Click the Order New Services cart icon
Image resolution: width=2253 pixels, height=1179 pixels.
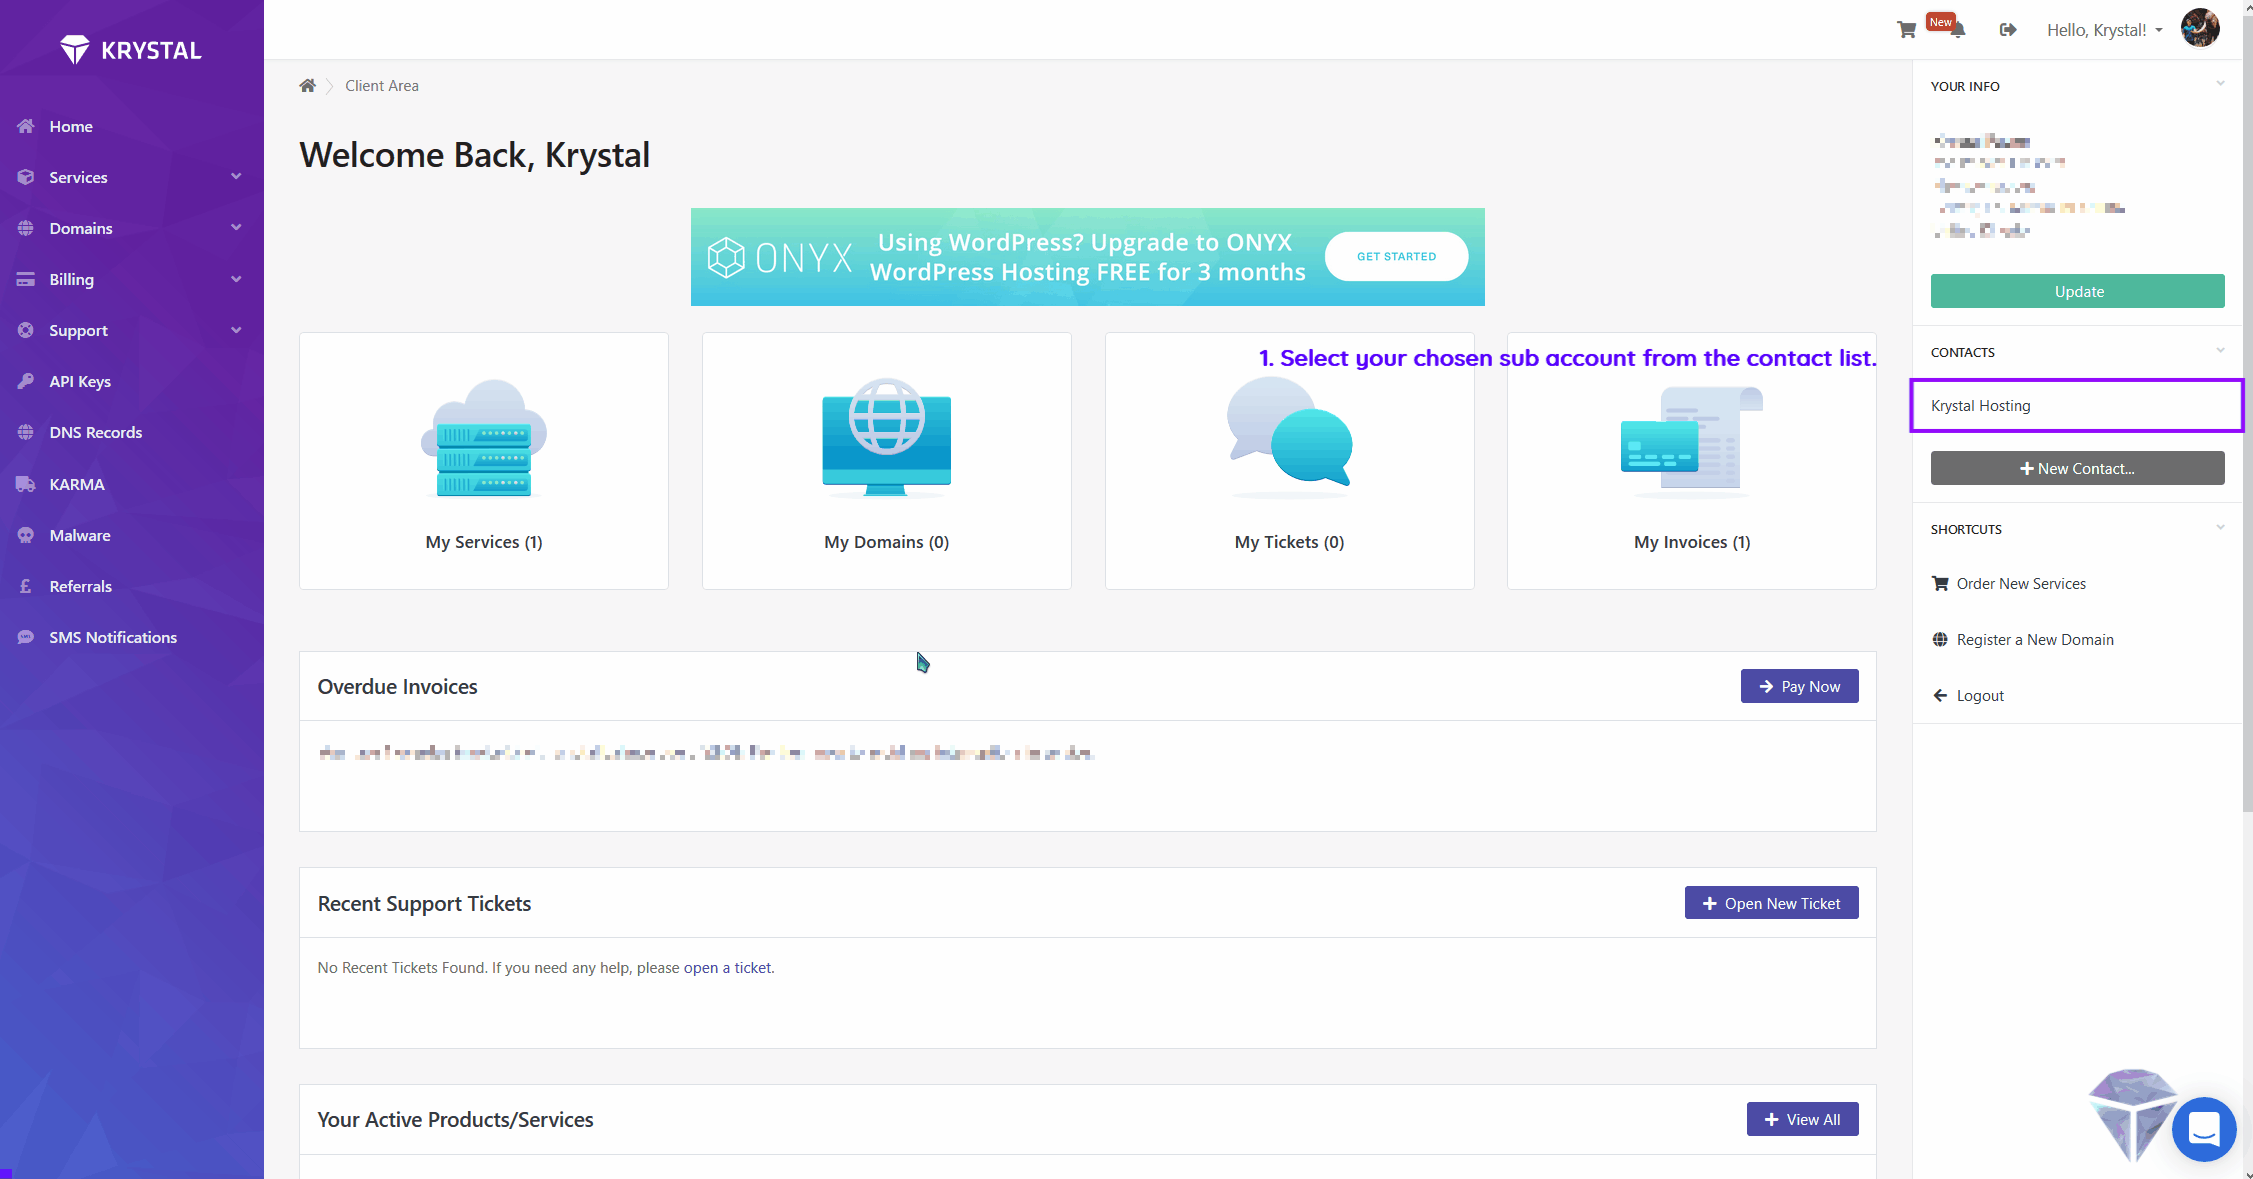point(1940,584)
